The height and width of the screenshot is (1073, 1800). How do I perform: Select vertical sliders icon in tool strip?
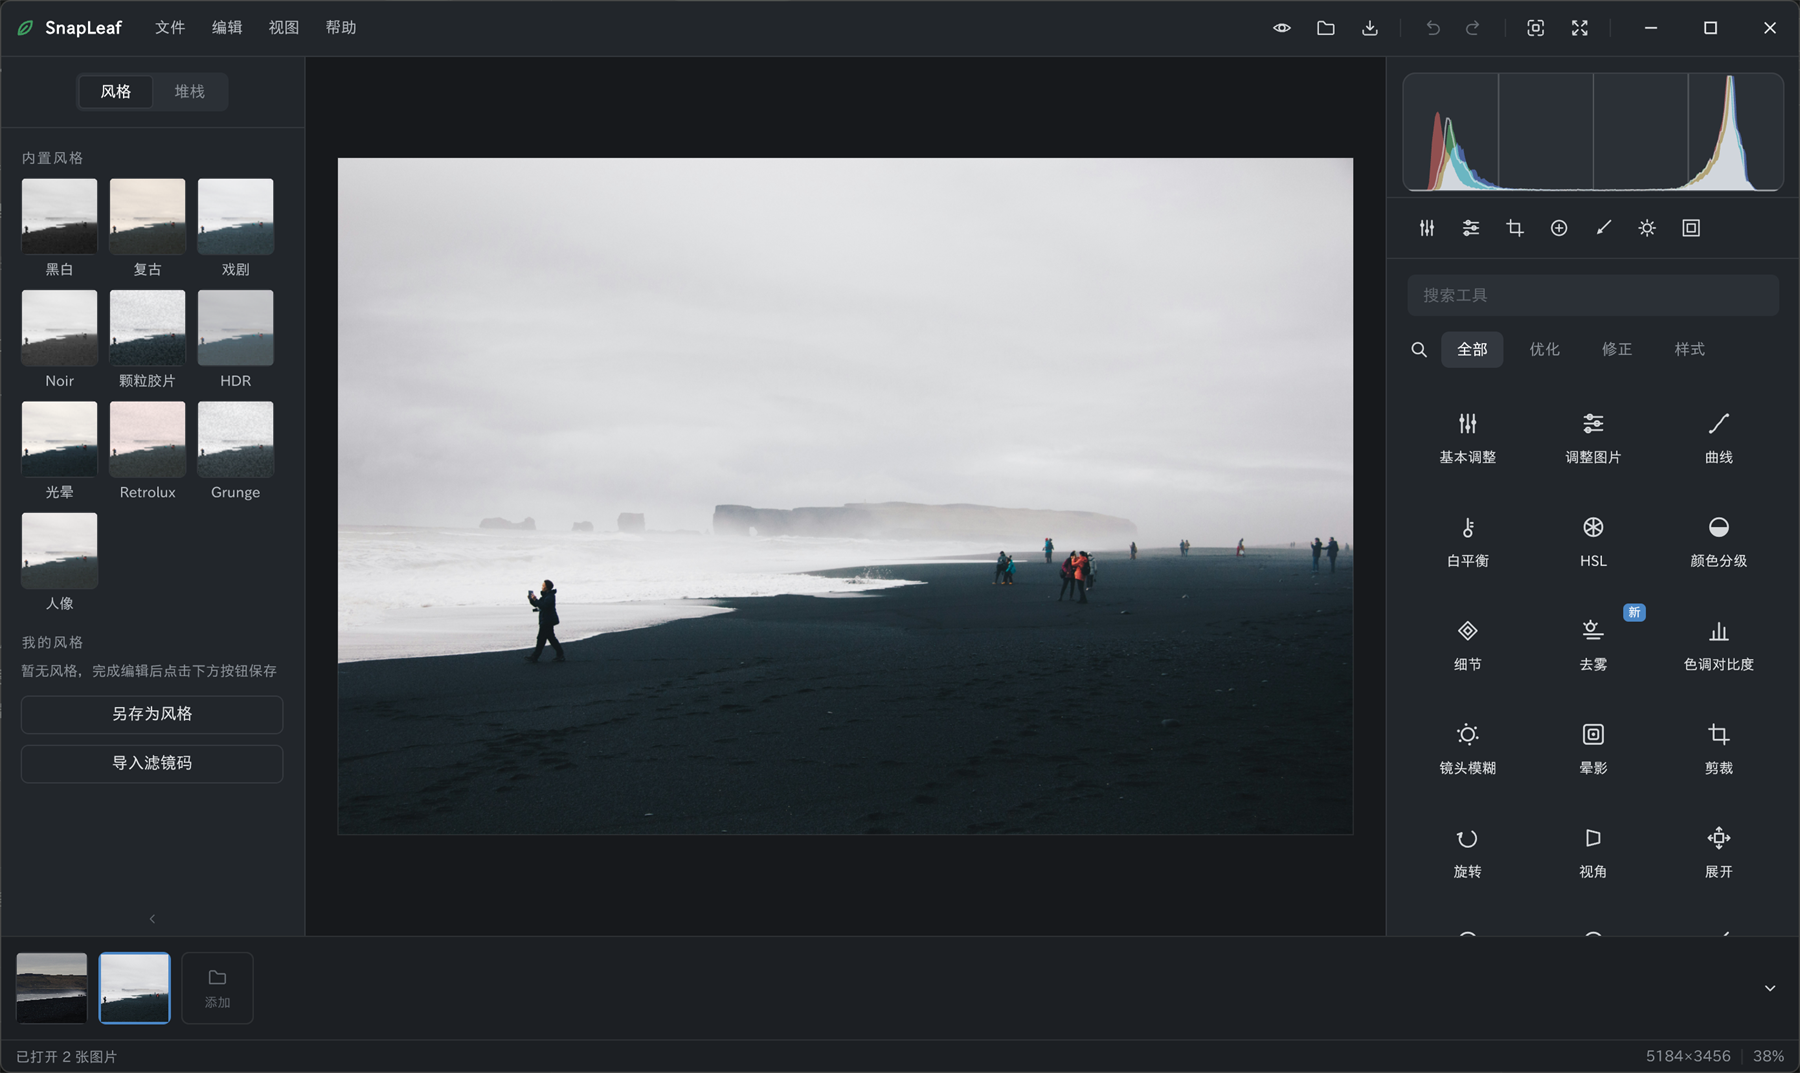click(x=1427, y=228)
